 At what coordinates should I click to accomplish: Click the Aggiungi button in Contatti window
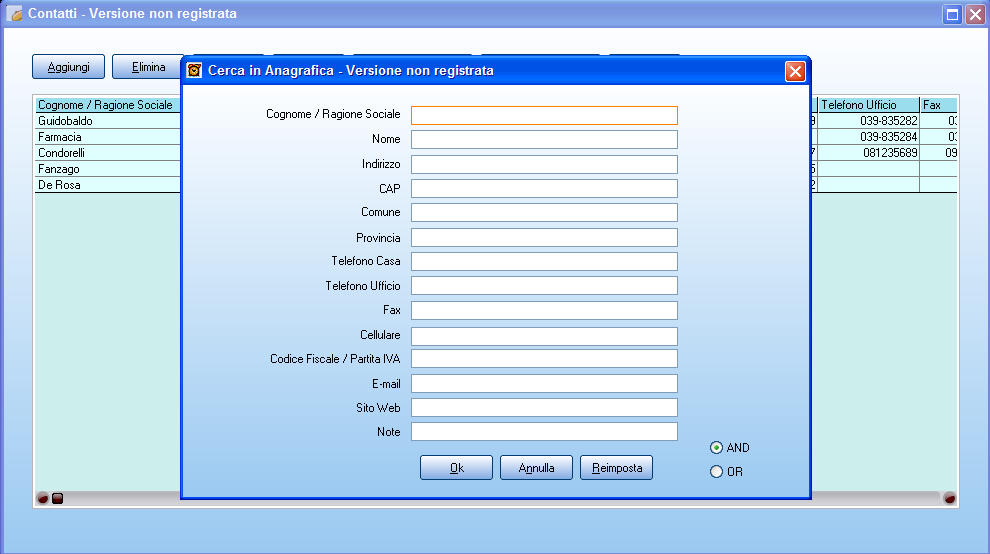(68, 67)
